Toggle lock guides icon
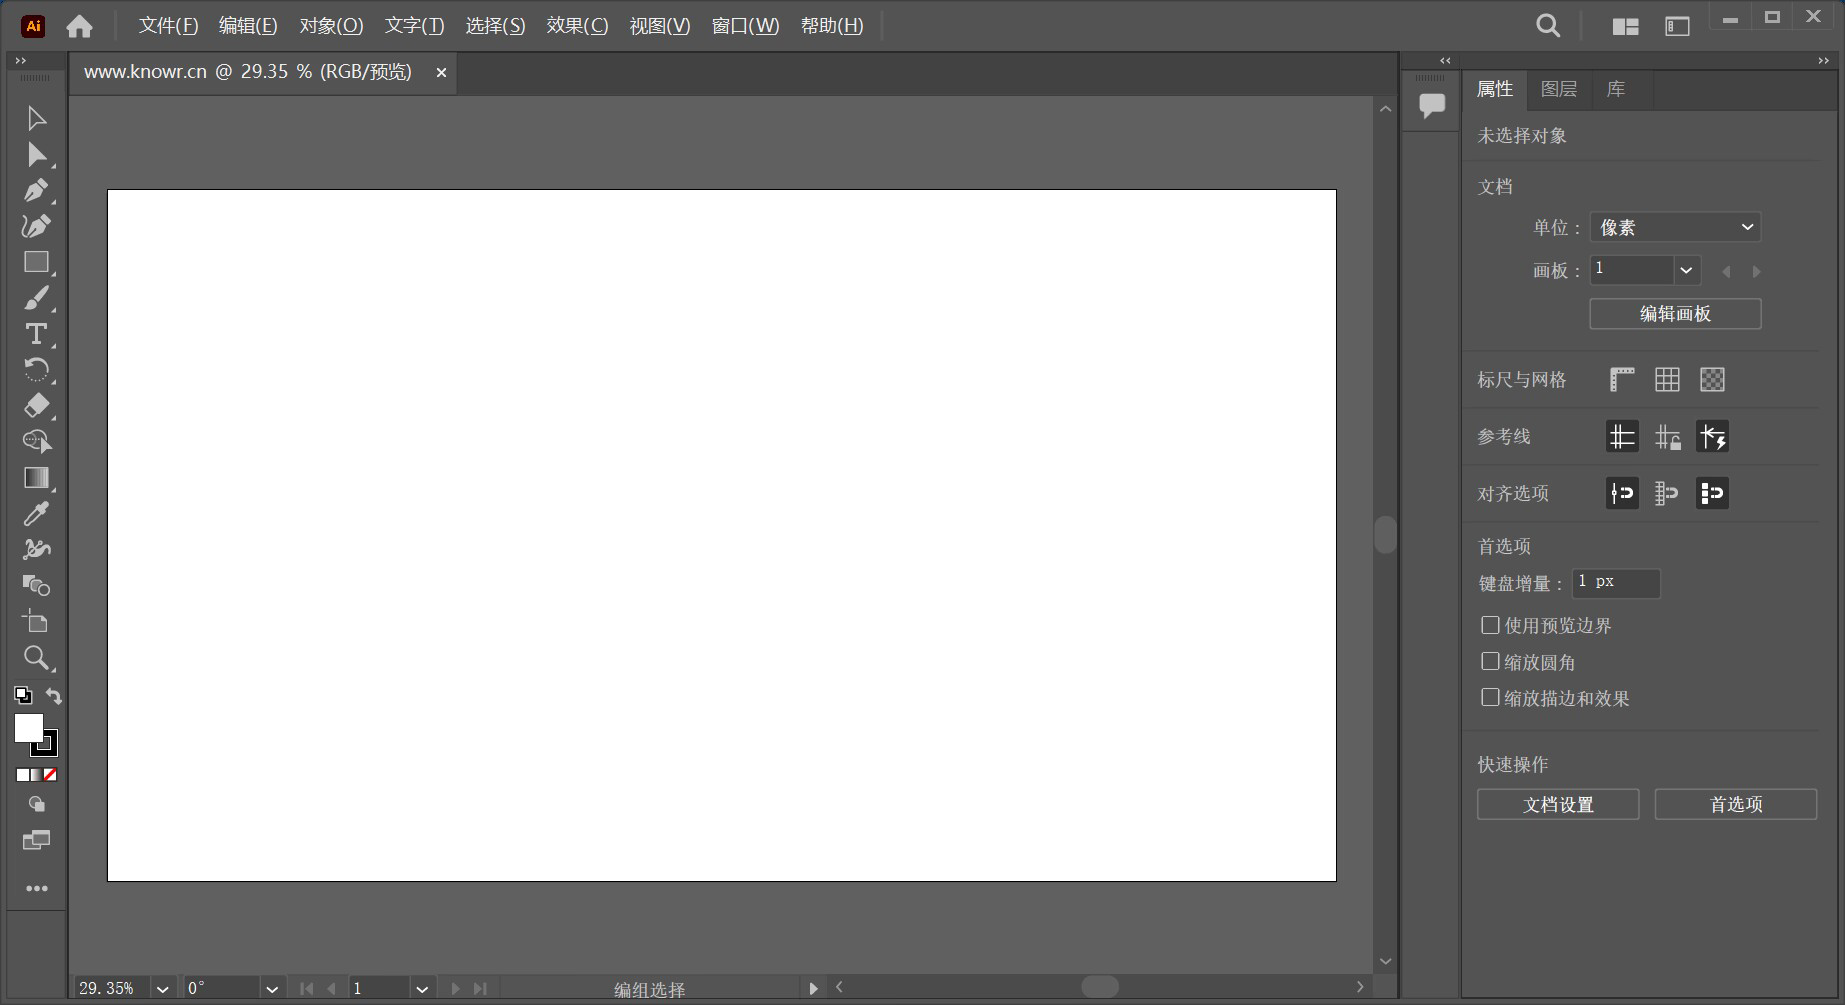This screenshot has height=1005, width=1845. pyautogui.click(x=1667, y=437)
